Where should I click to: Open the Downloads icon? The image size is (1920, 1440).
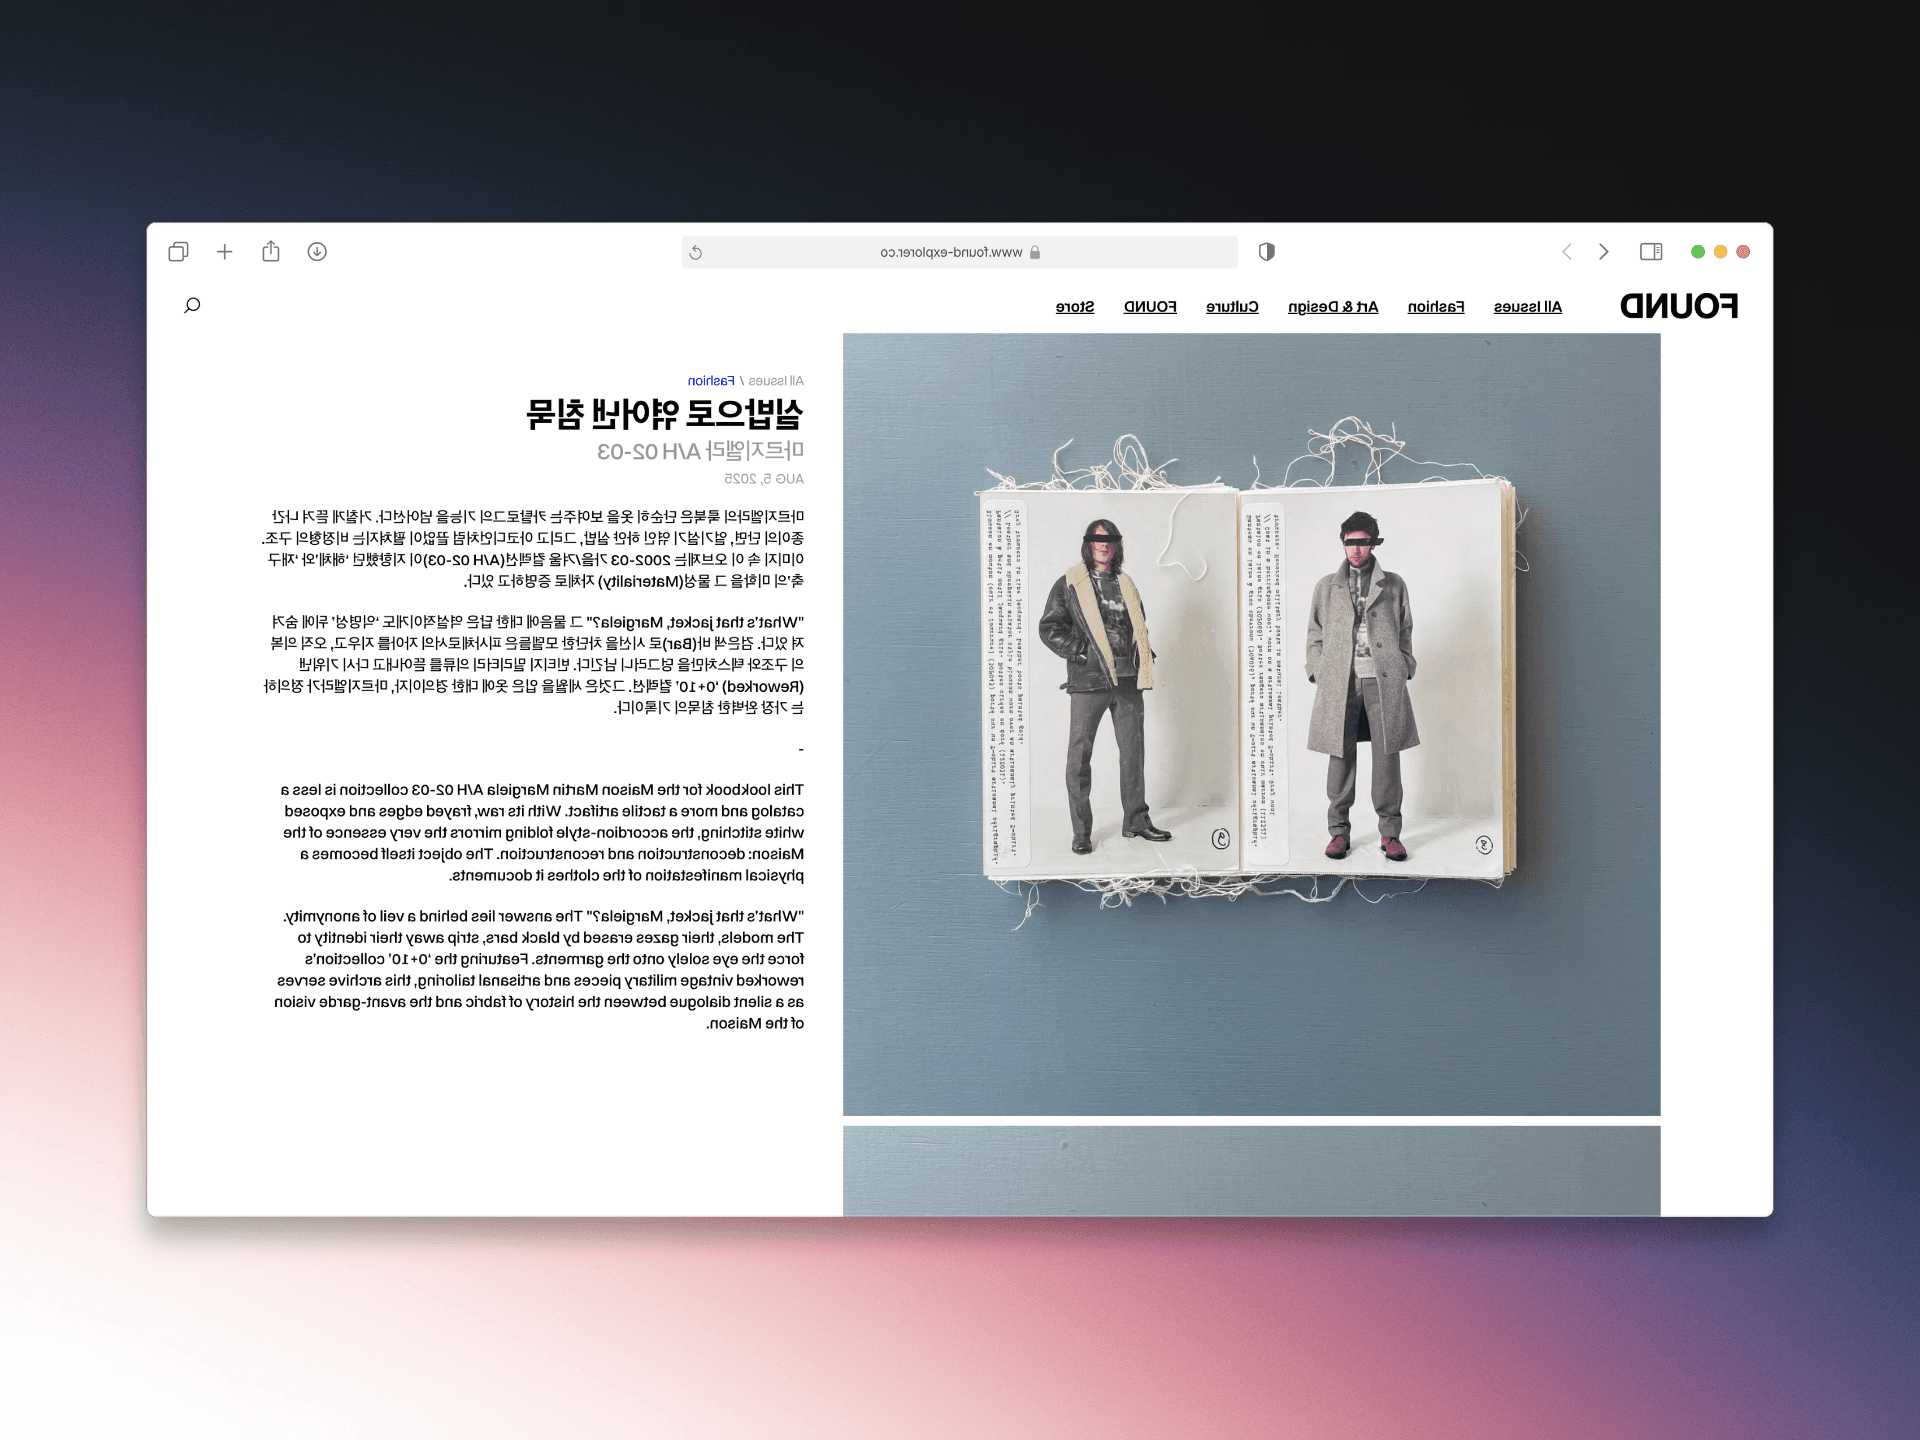pos(317,252)
